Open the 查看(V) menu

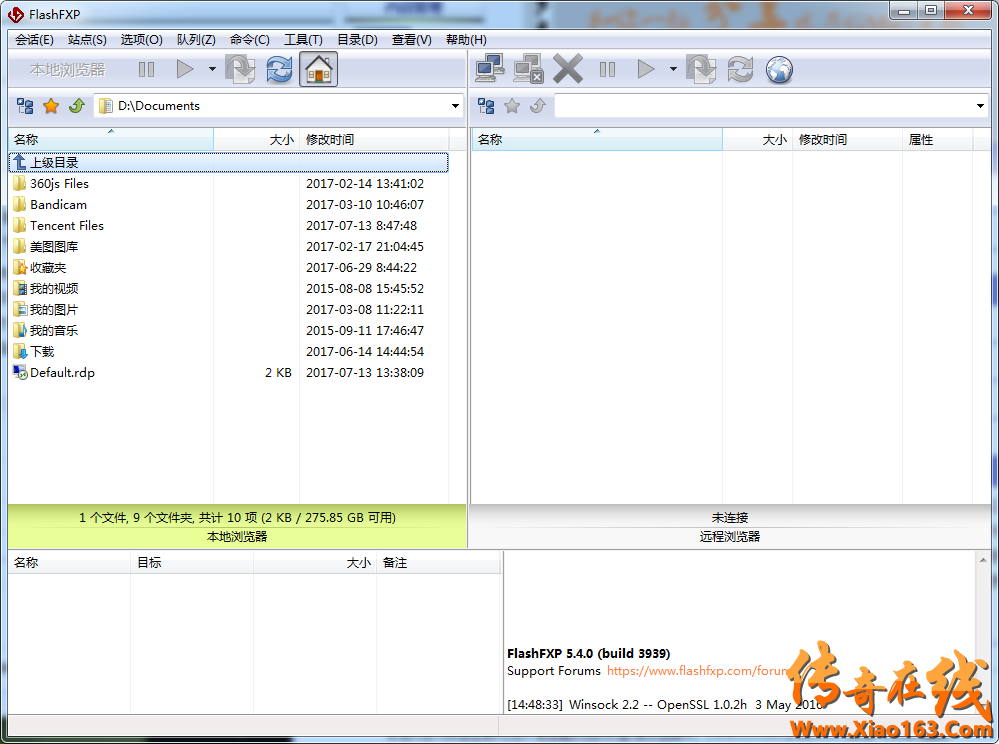412,39
